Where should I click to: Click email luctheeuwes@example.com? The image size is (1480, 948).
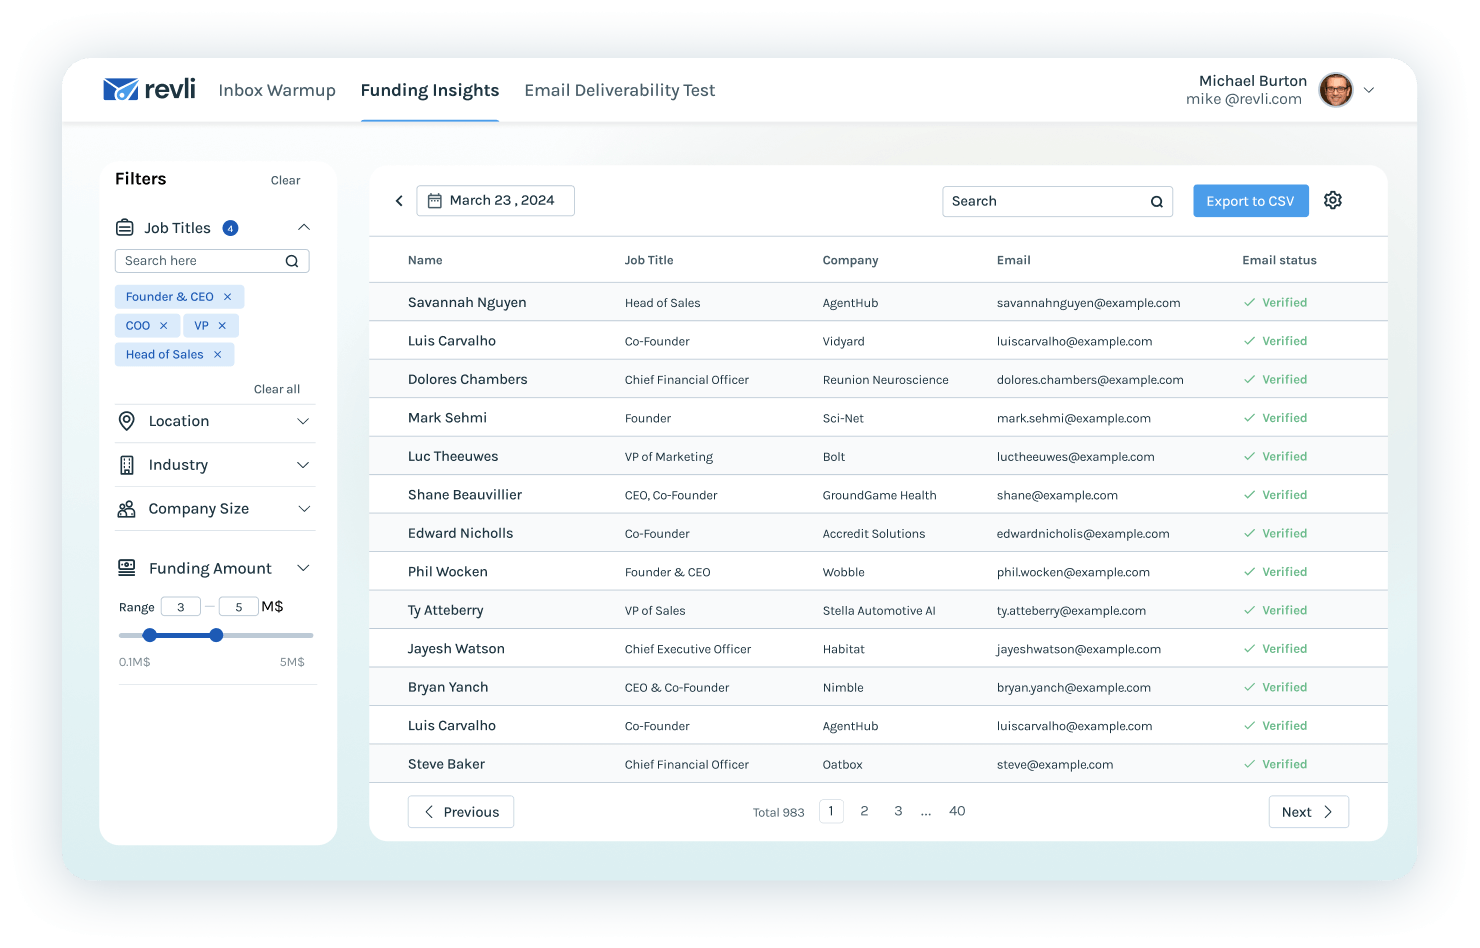pos(1075,457)
